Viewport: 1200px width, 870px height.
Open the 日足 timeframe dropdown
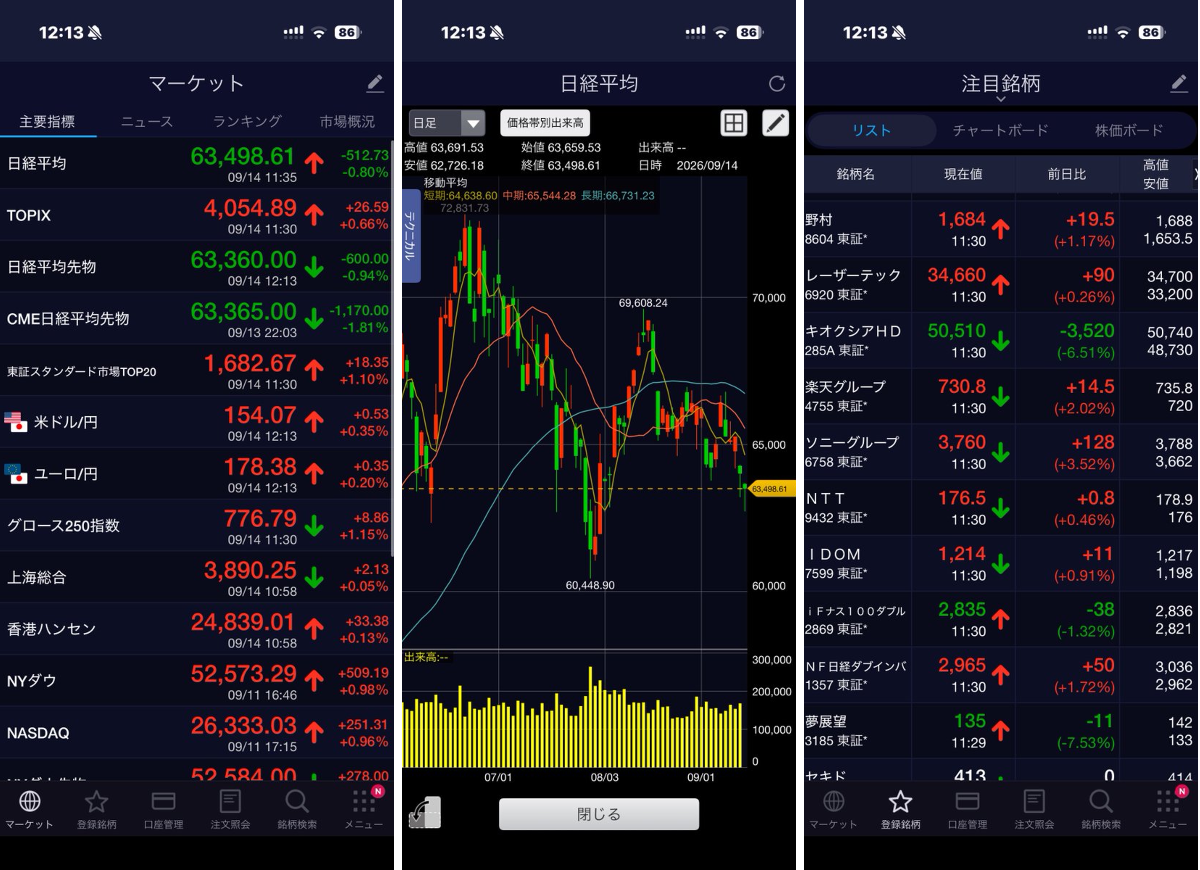pos(447,123)
